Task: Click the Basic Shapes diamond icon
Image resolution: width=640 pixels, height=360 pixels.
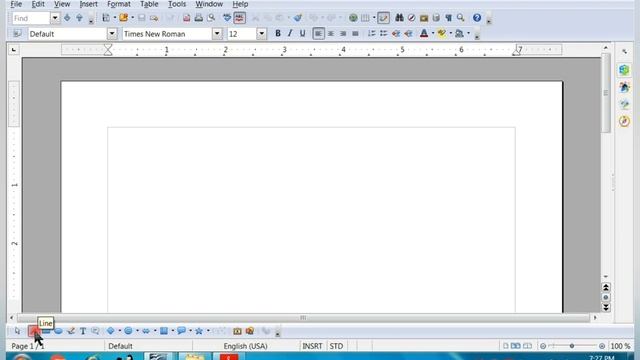Action: [x=110, y=331]
